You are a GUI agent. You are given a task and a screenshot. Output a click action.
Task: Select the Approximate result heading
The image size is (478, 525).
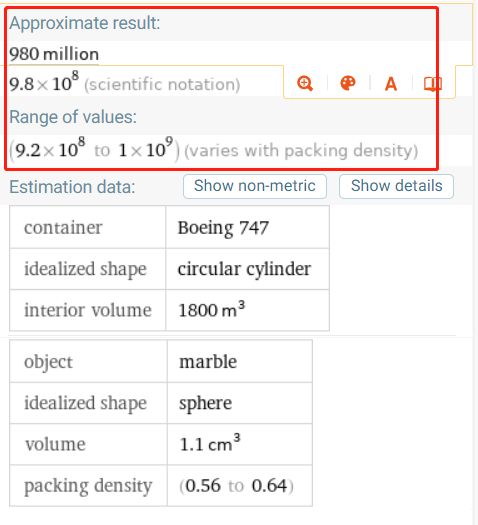click(85, 23)
